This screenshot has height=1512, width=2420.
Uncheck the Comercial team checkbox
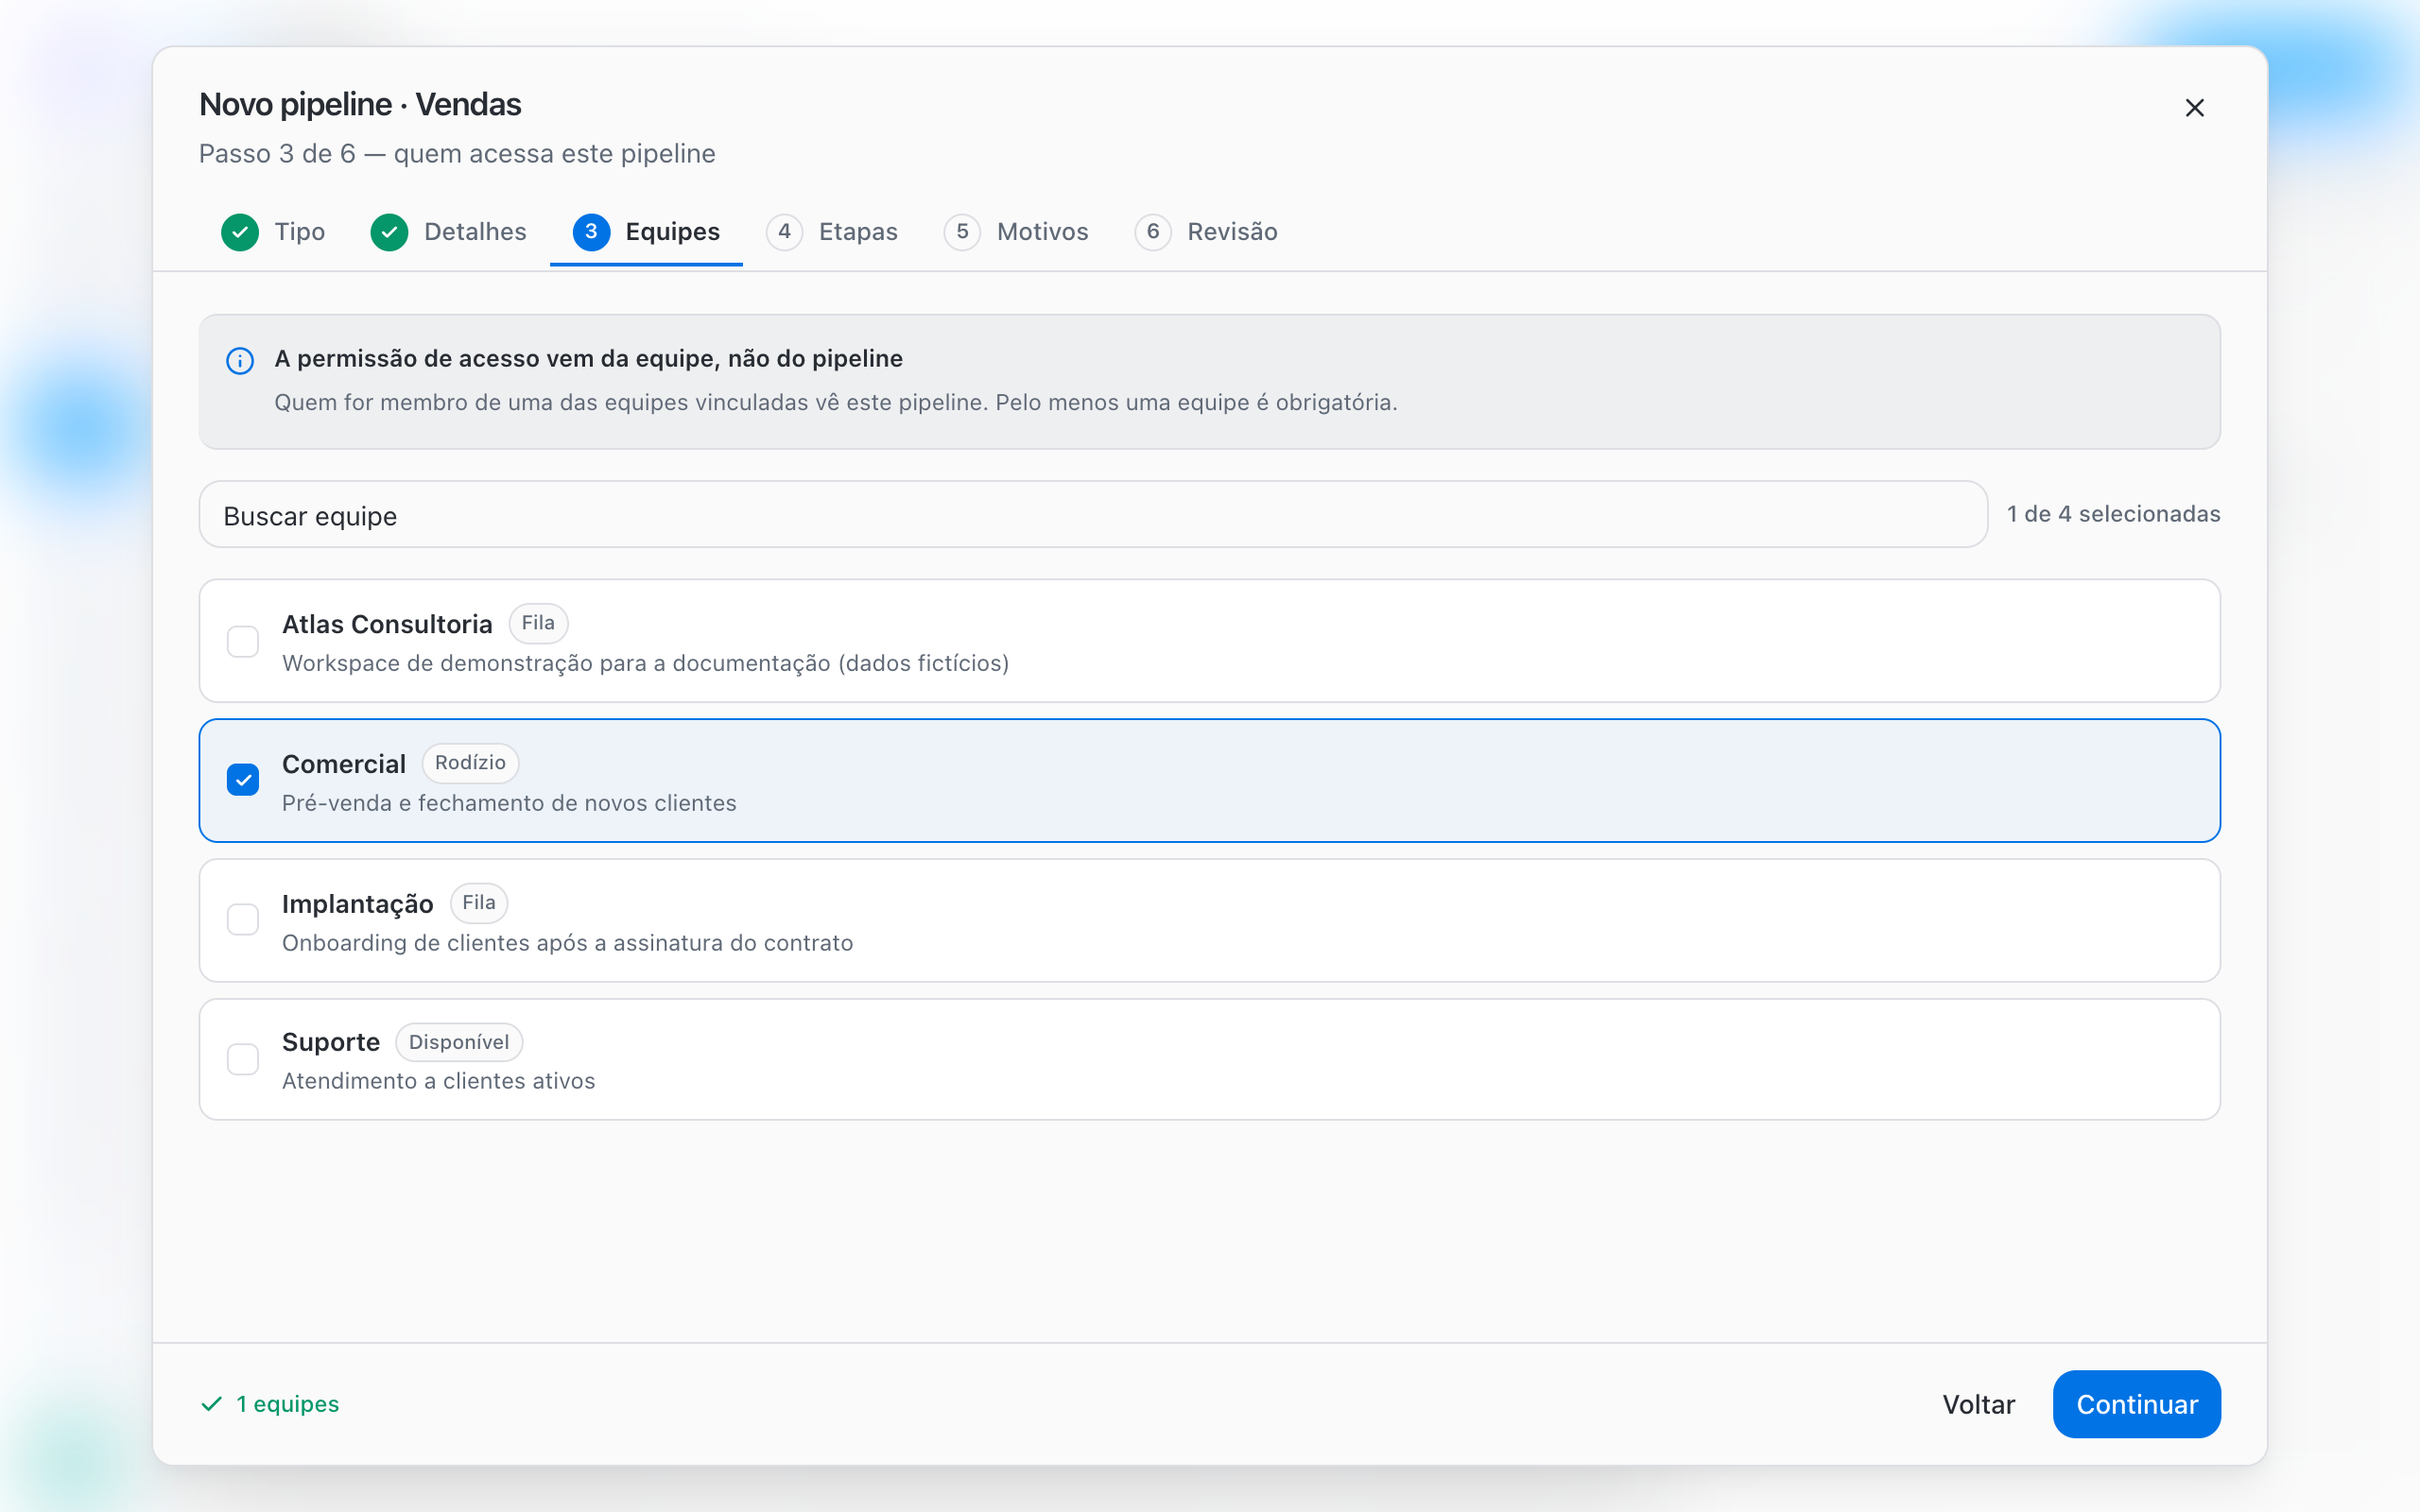(x=243, y=780)
